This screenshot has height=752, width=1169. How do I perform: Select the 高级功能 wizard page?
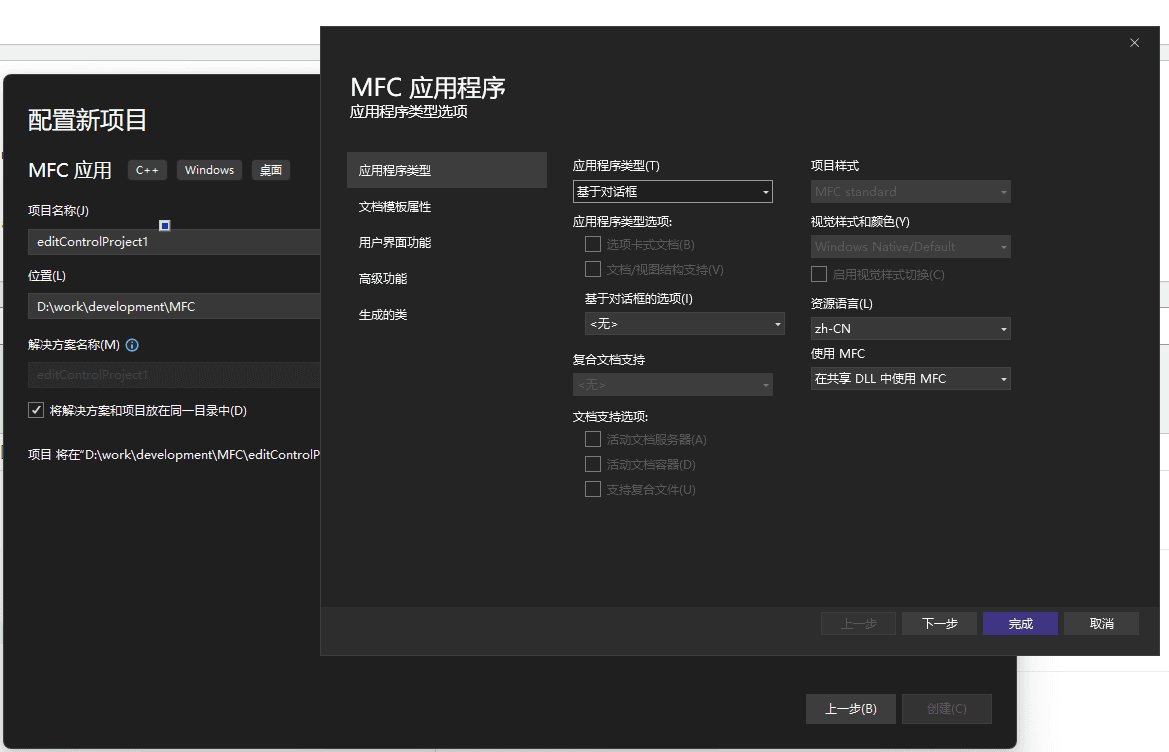[x=447, y=278]
